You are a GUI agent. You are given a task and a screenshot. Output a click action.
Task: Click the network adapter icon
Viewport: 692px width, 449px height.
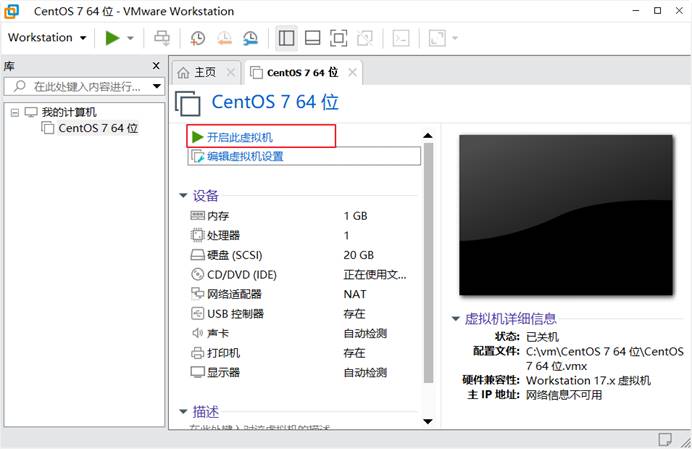point(197,293)
